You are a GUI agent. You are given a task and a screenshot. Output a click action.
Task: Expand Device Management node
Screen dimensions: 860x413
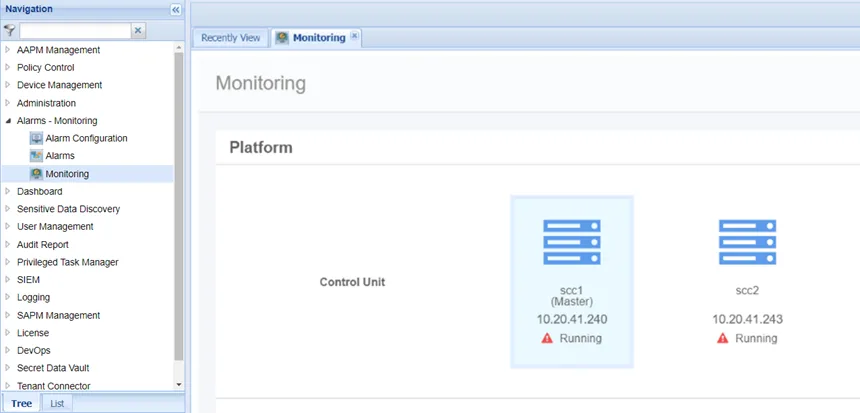click(8, 85)
